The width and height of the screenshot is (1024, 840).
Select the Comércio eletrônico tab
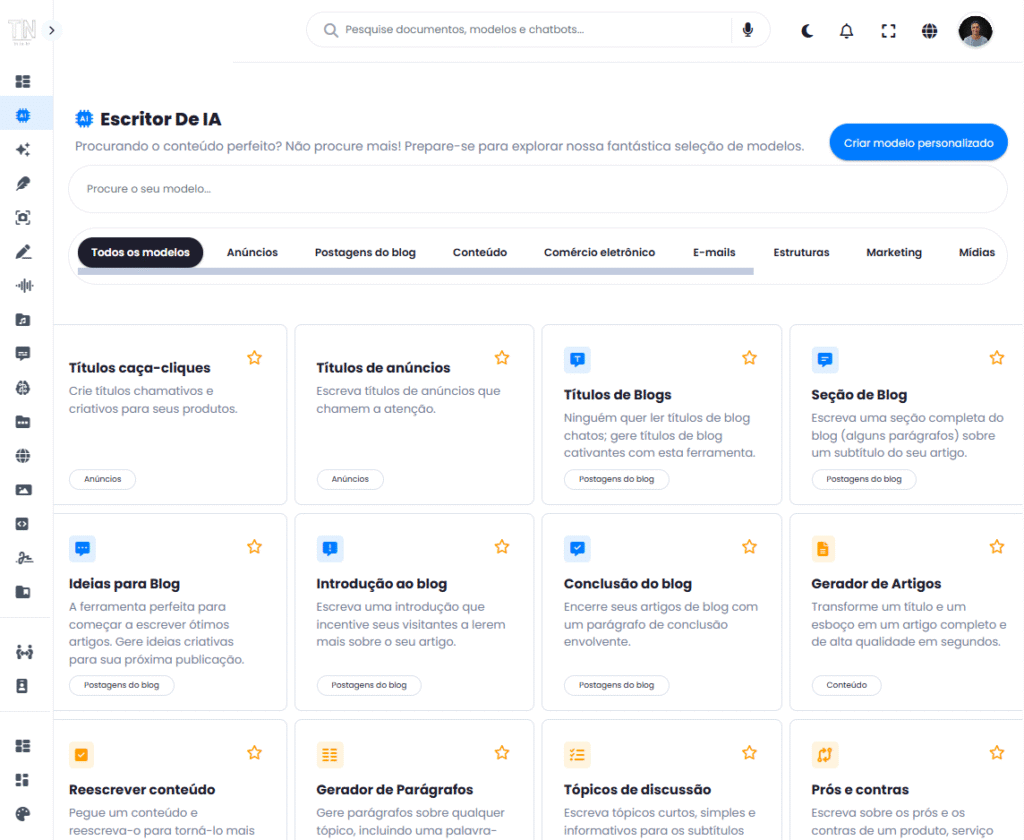599,253
